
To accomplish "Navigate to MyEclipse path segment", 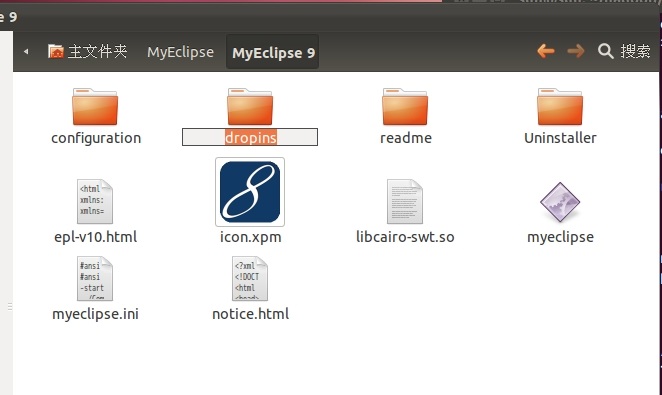I will [180, 52].
